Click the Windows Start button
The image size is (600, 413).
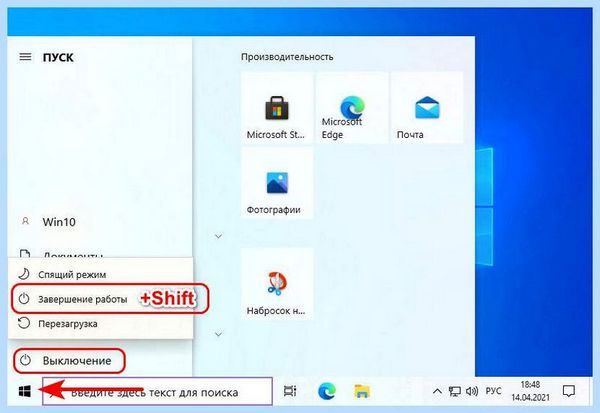point(24,391)
